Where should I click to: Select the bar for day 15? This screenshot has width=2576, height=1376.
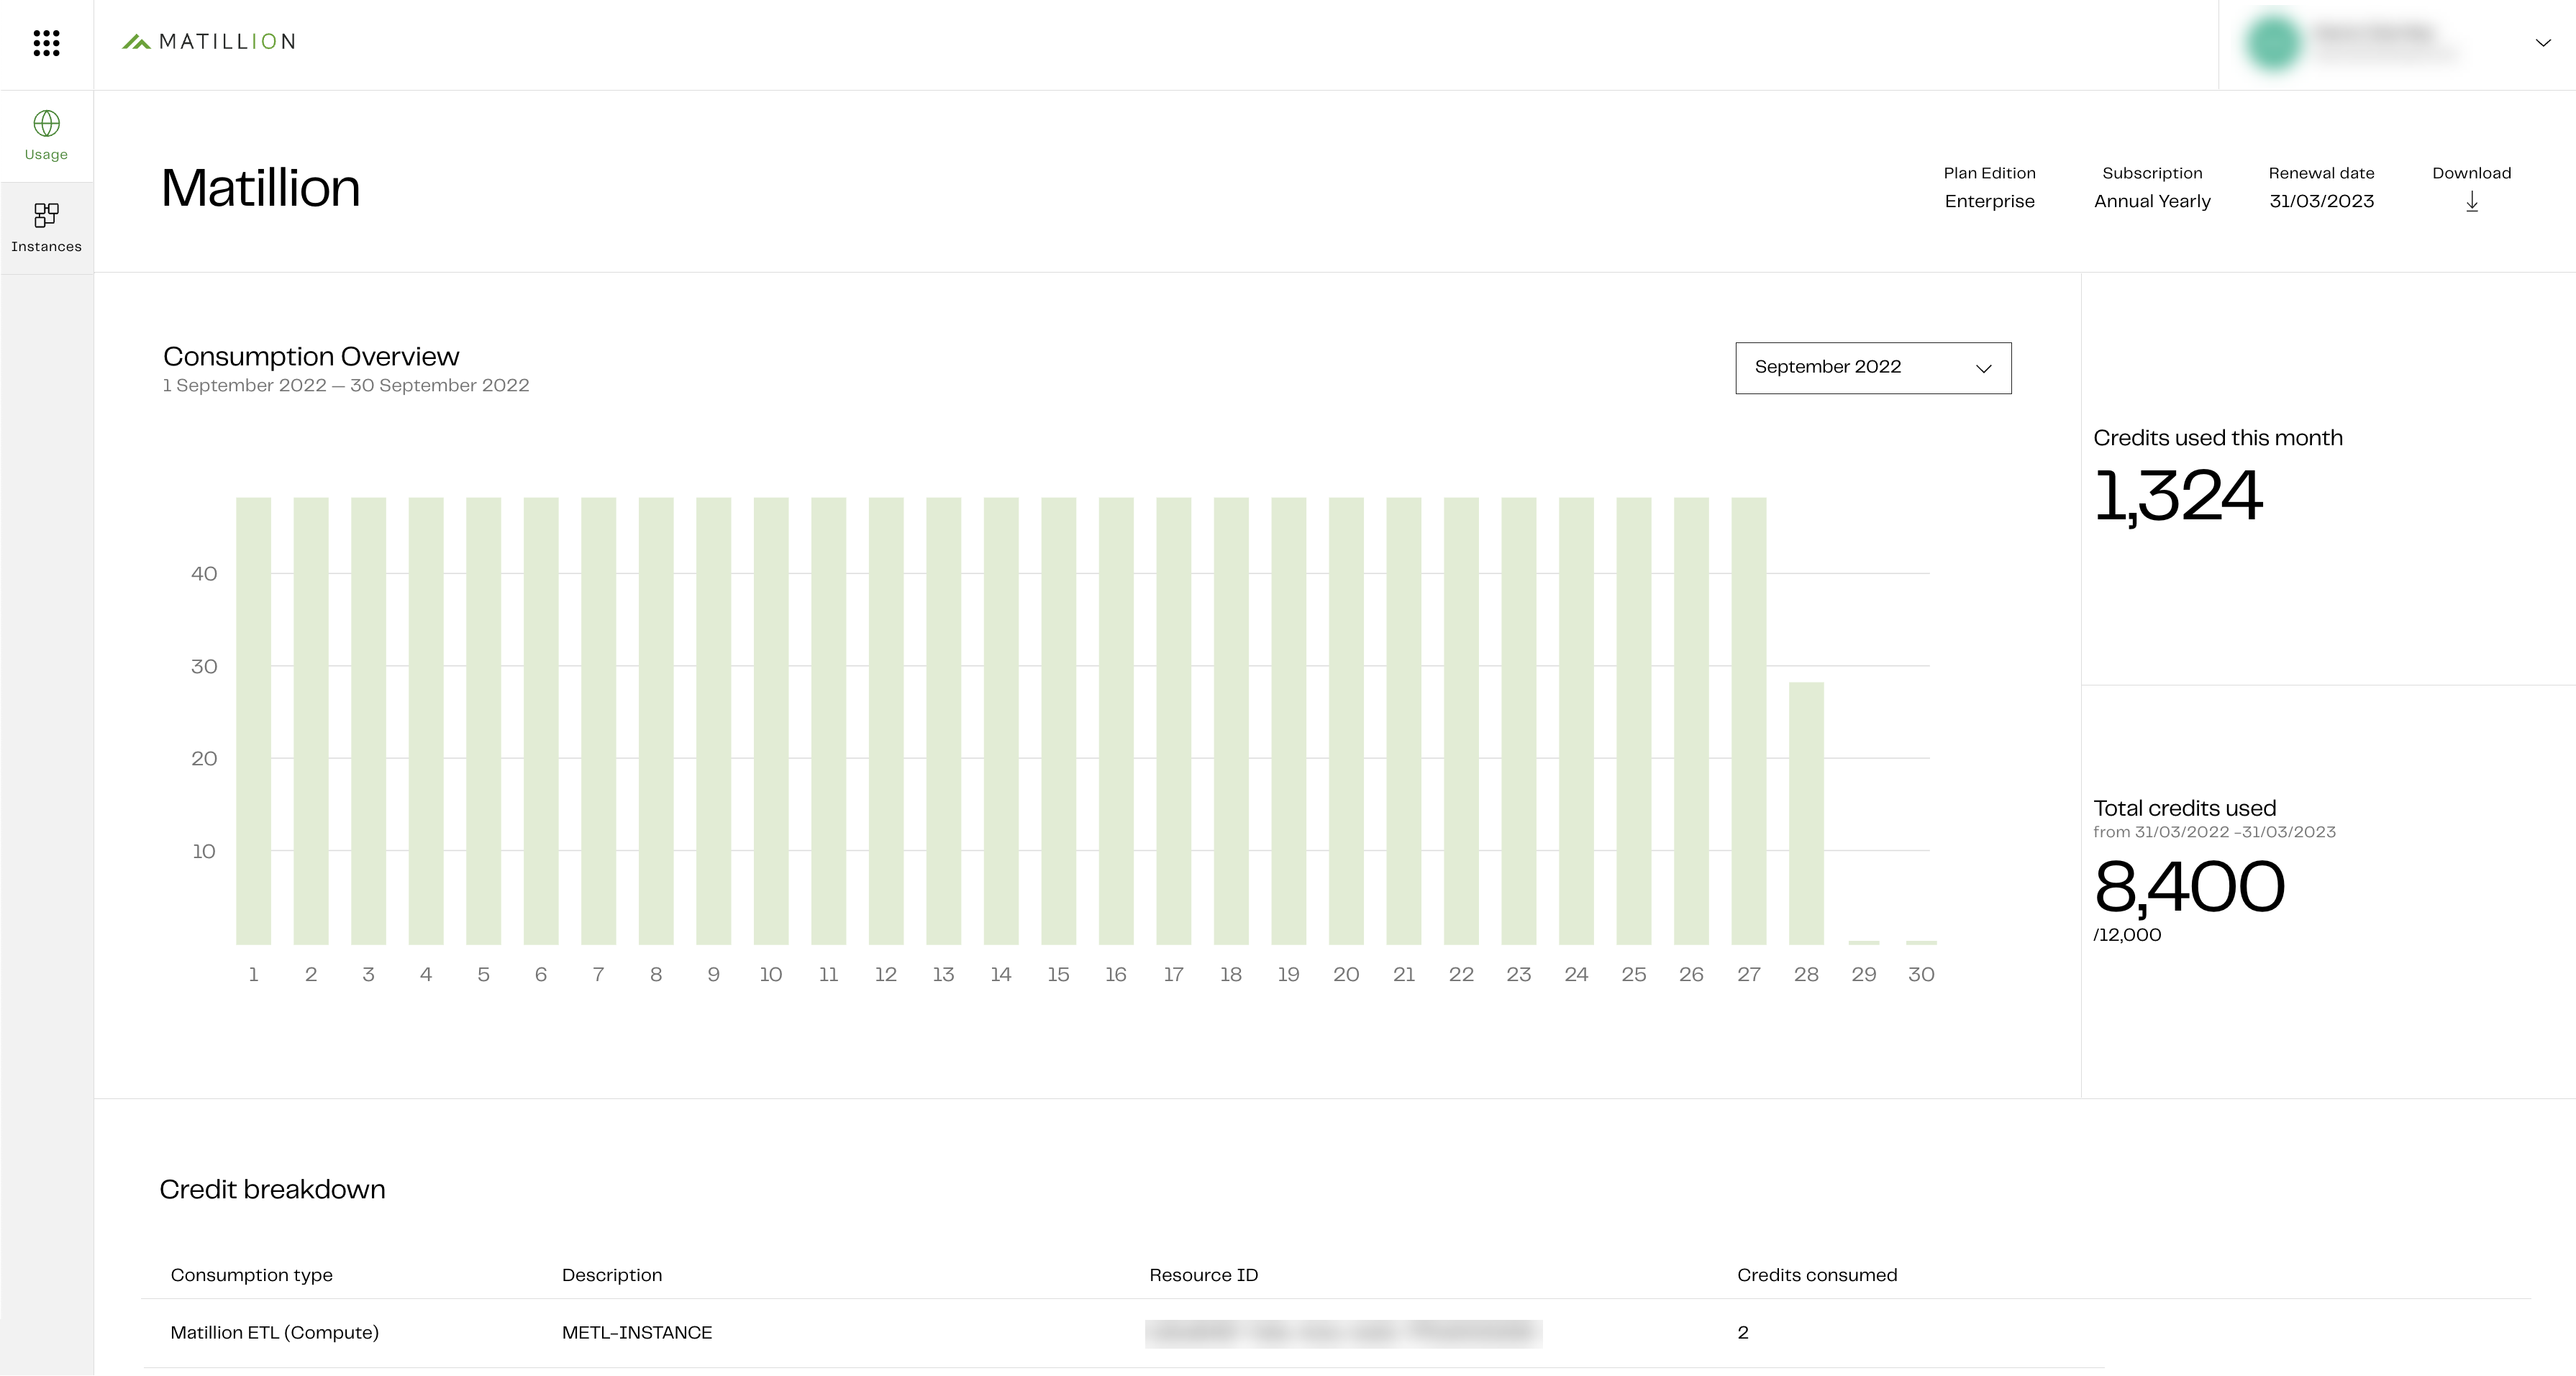(x=1058, y=721)
